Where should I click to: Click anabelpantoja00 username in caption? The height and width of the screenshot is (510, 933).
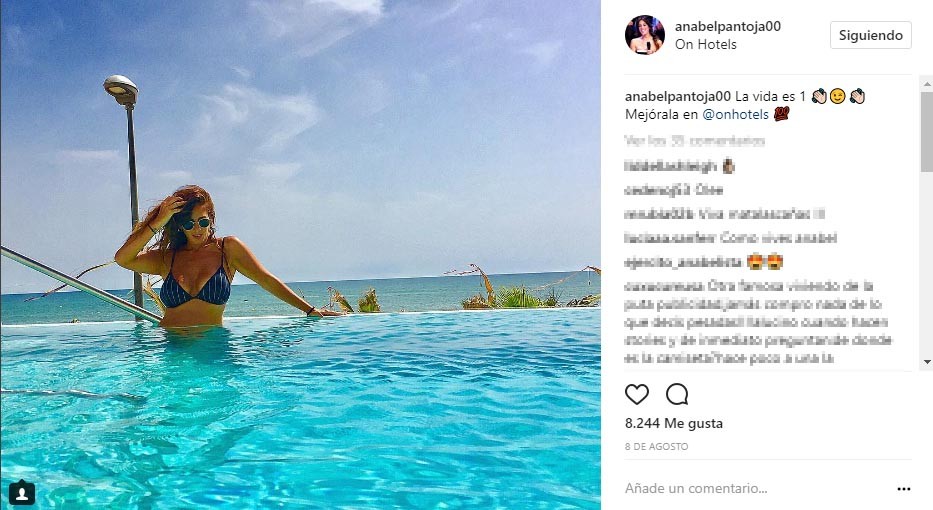pyautogui.click(x=678, y=96)
